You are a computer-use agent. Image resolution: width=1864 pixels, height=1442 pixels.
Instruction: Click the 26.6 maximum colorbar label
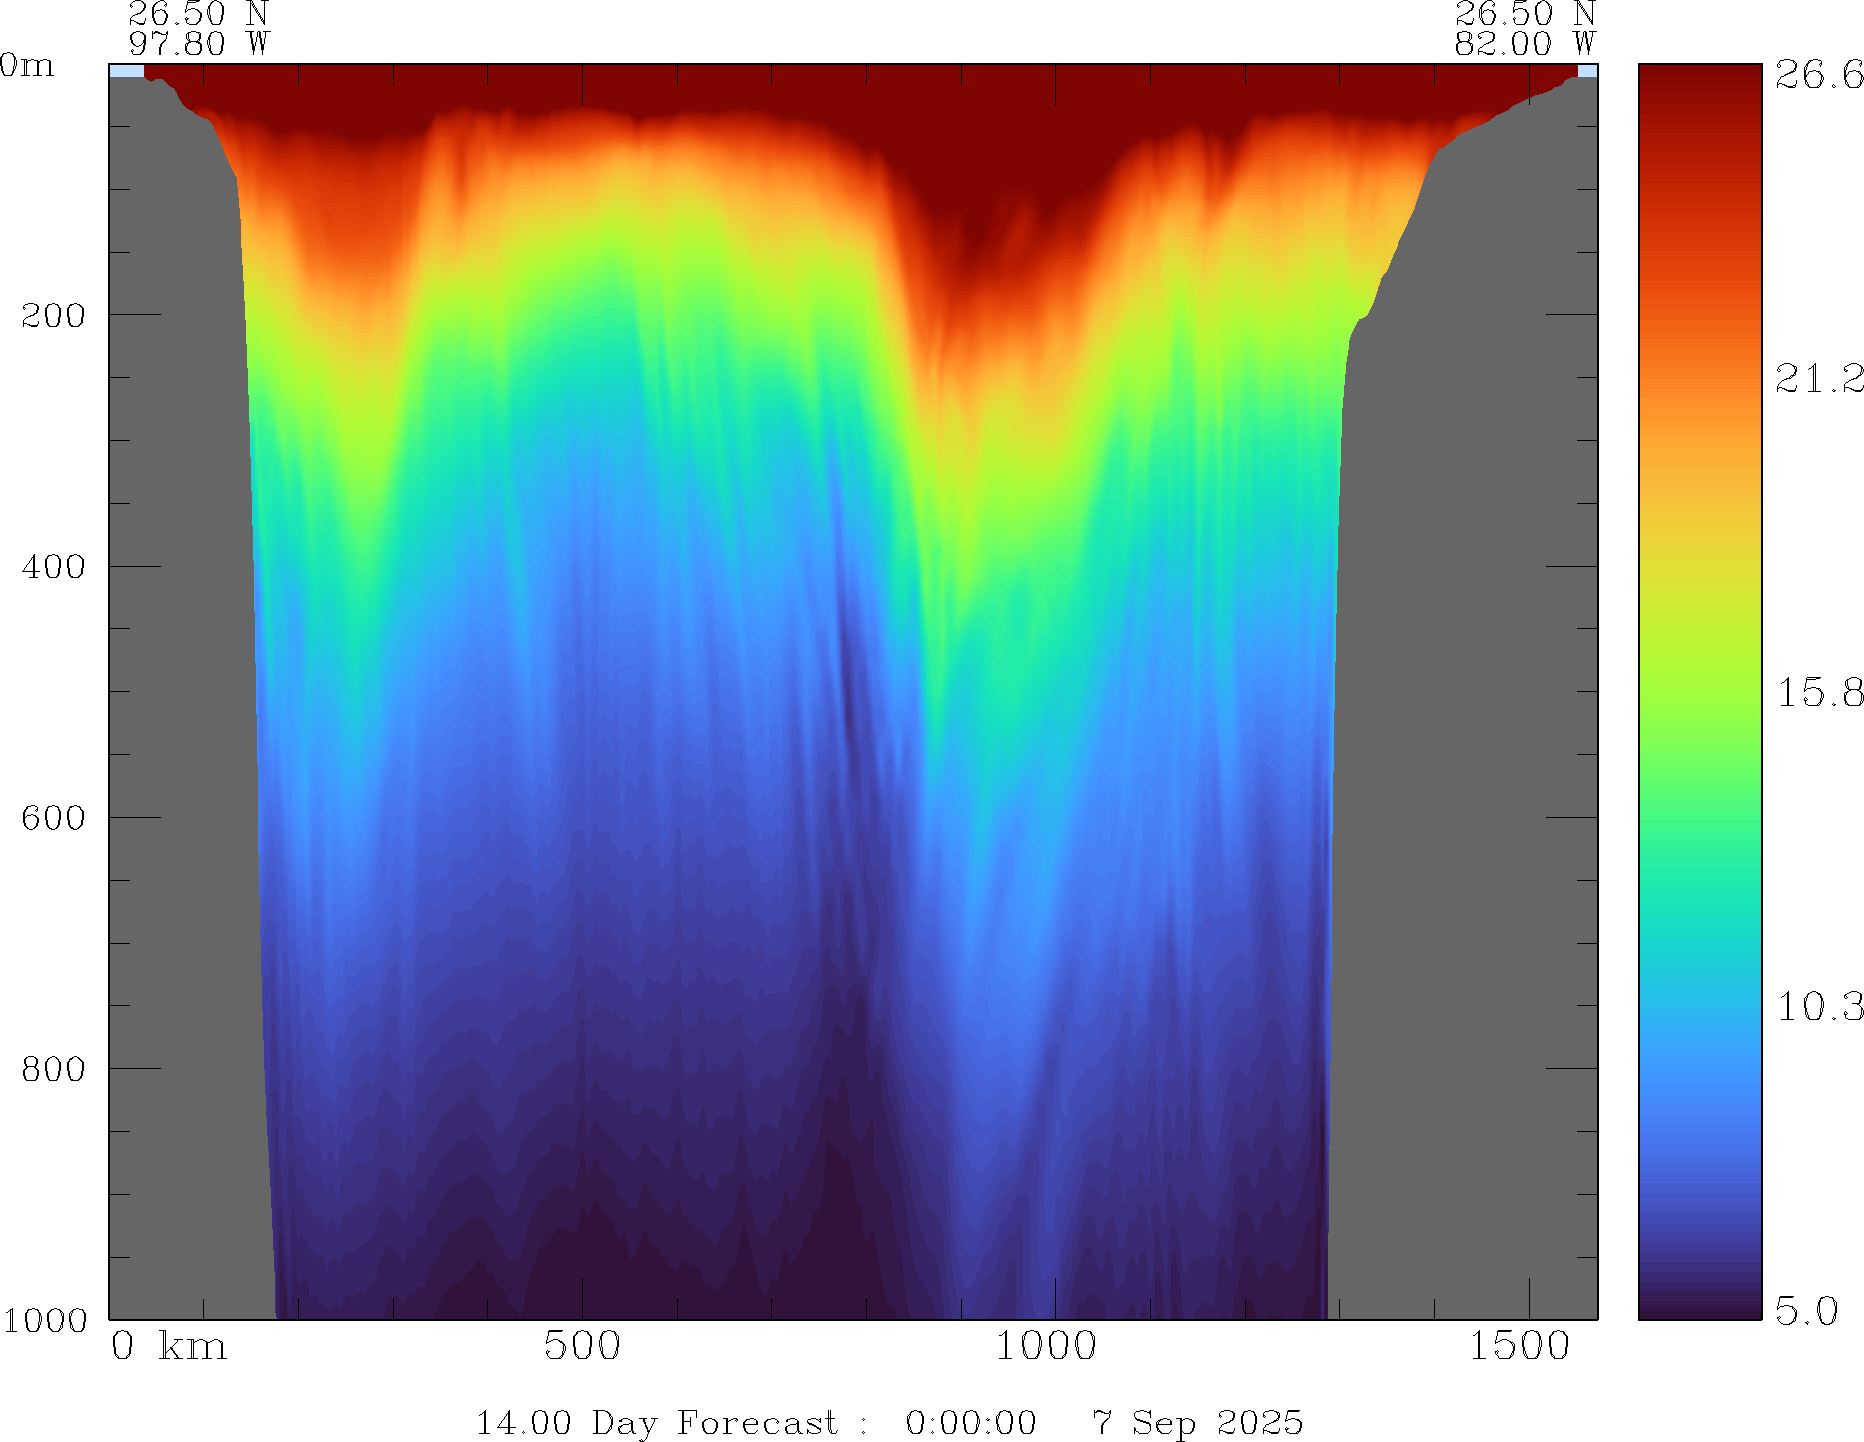[x=1818, y=75]
